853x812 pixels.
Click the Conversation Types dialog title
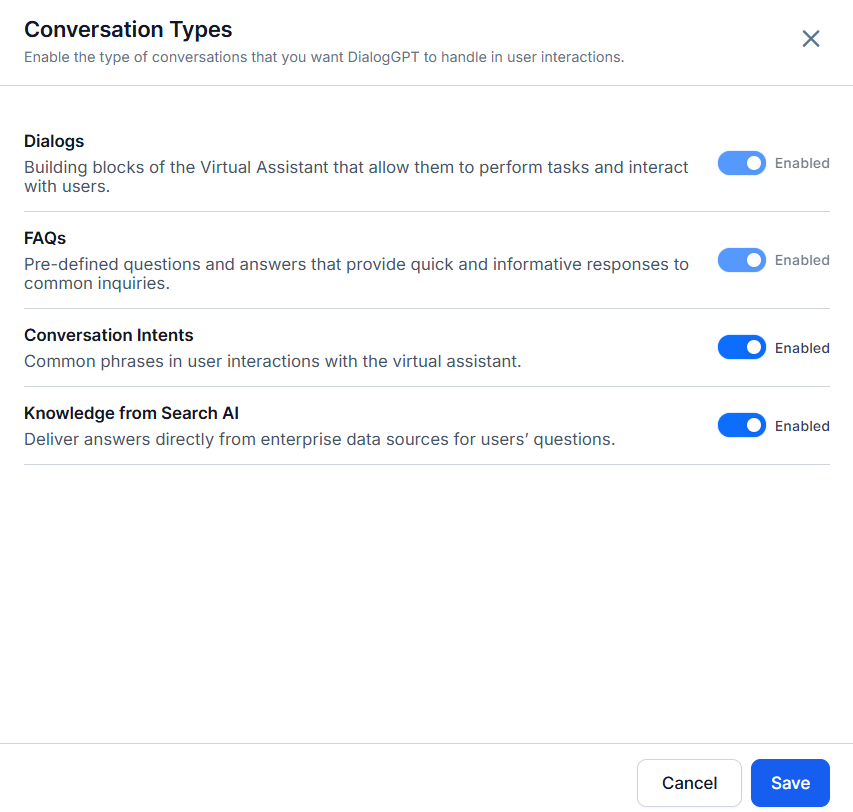point(128,30)
